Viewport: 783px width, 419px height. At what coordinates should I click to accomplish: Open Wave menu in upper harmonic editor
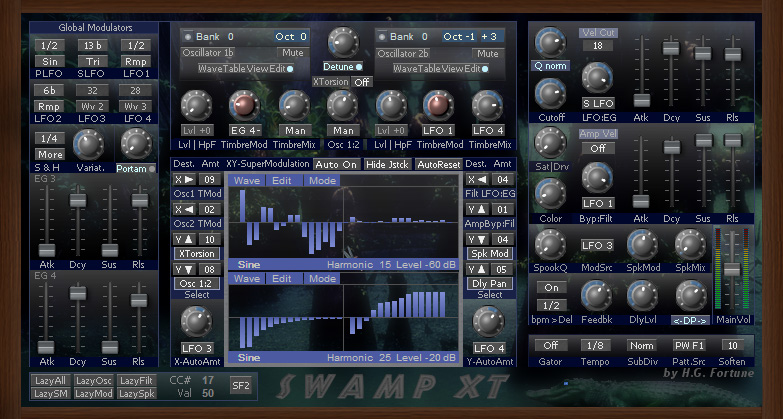pos(247,181)
